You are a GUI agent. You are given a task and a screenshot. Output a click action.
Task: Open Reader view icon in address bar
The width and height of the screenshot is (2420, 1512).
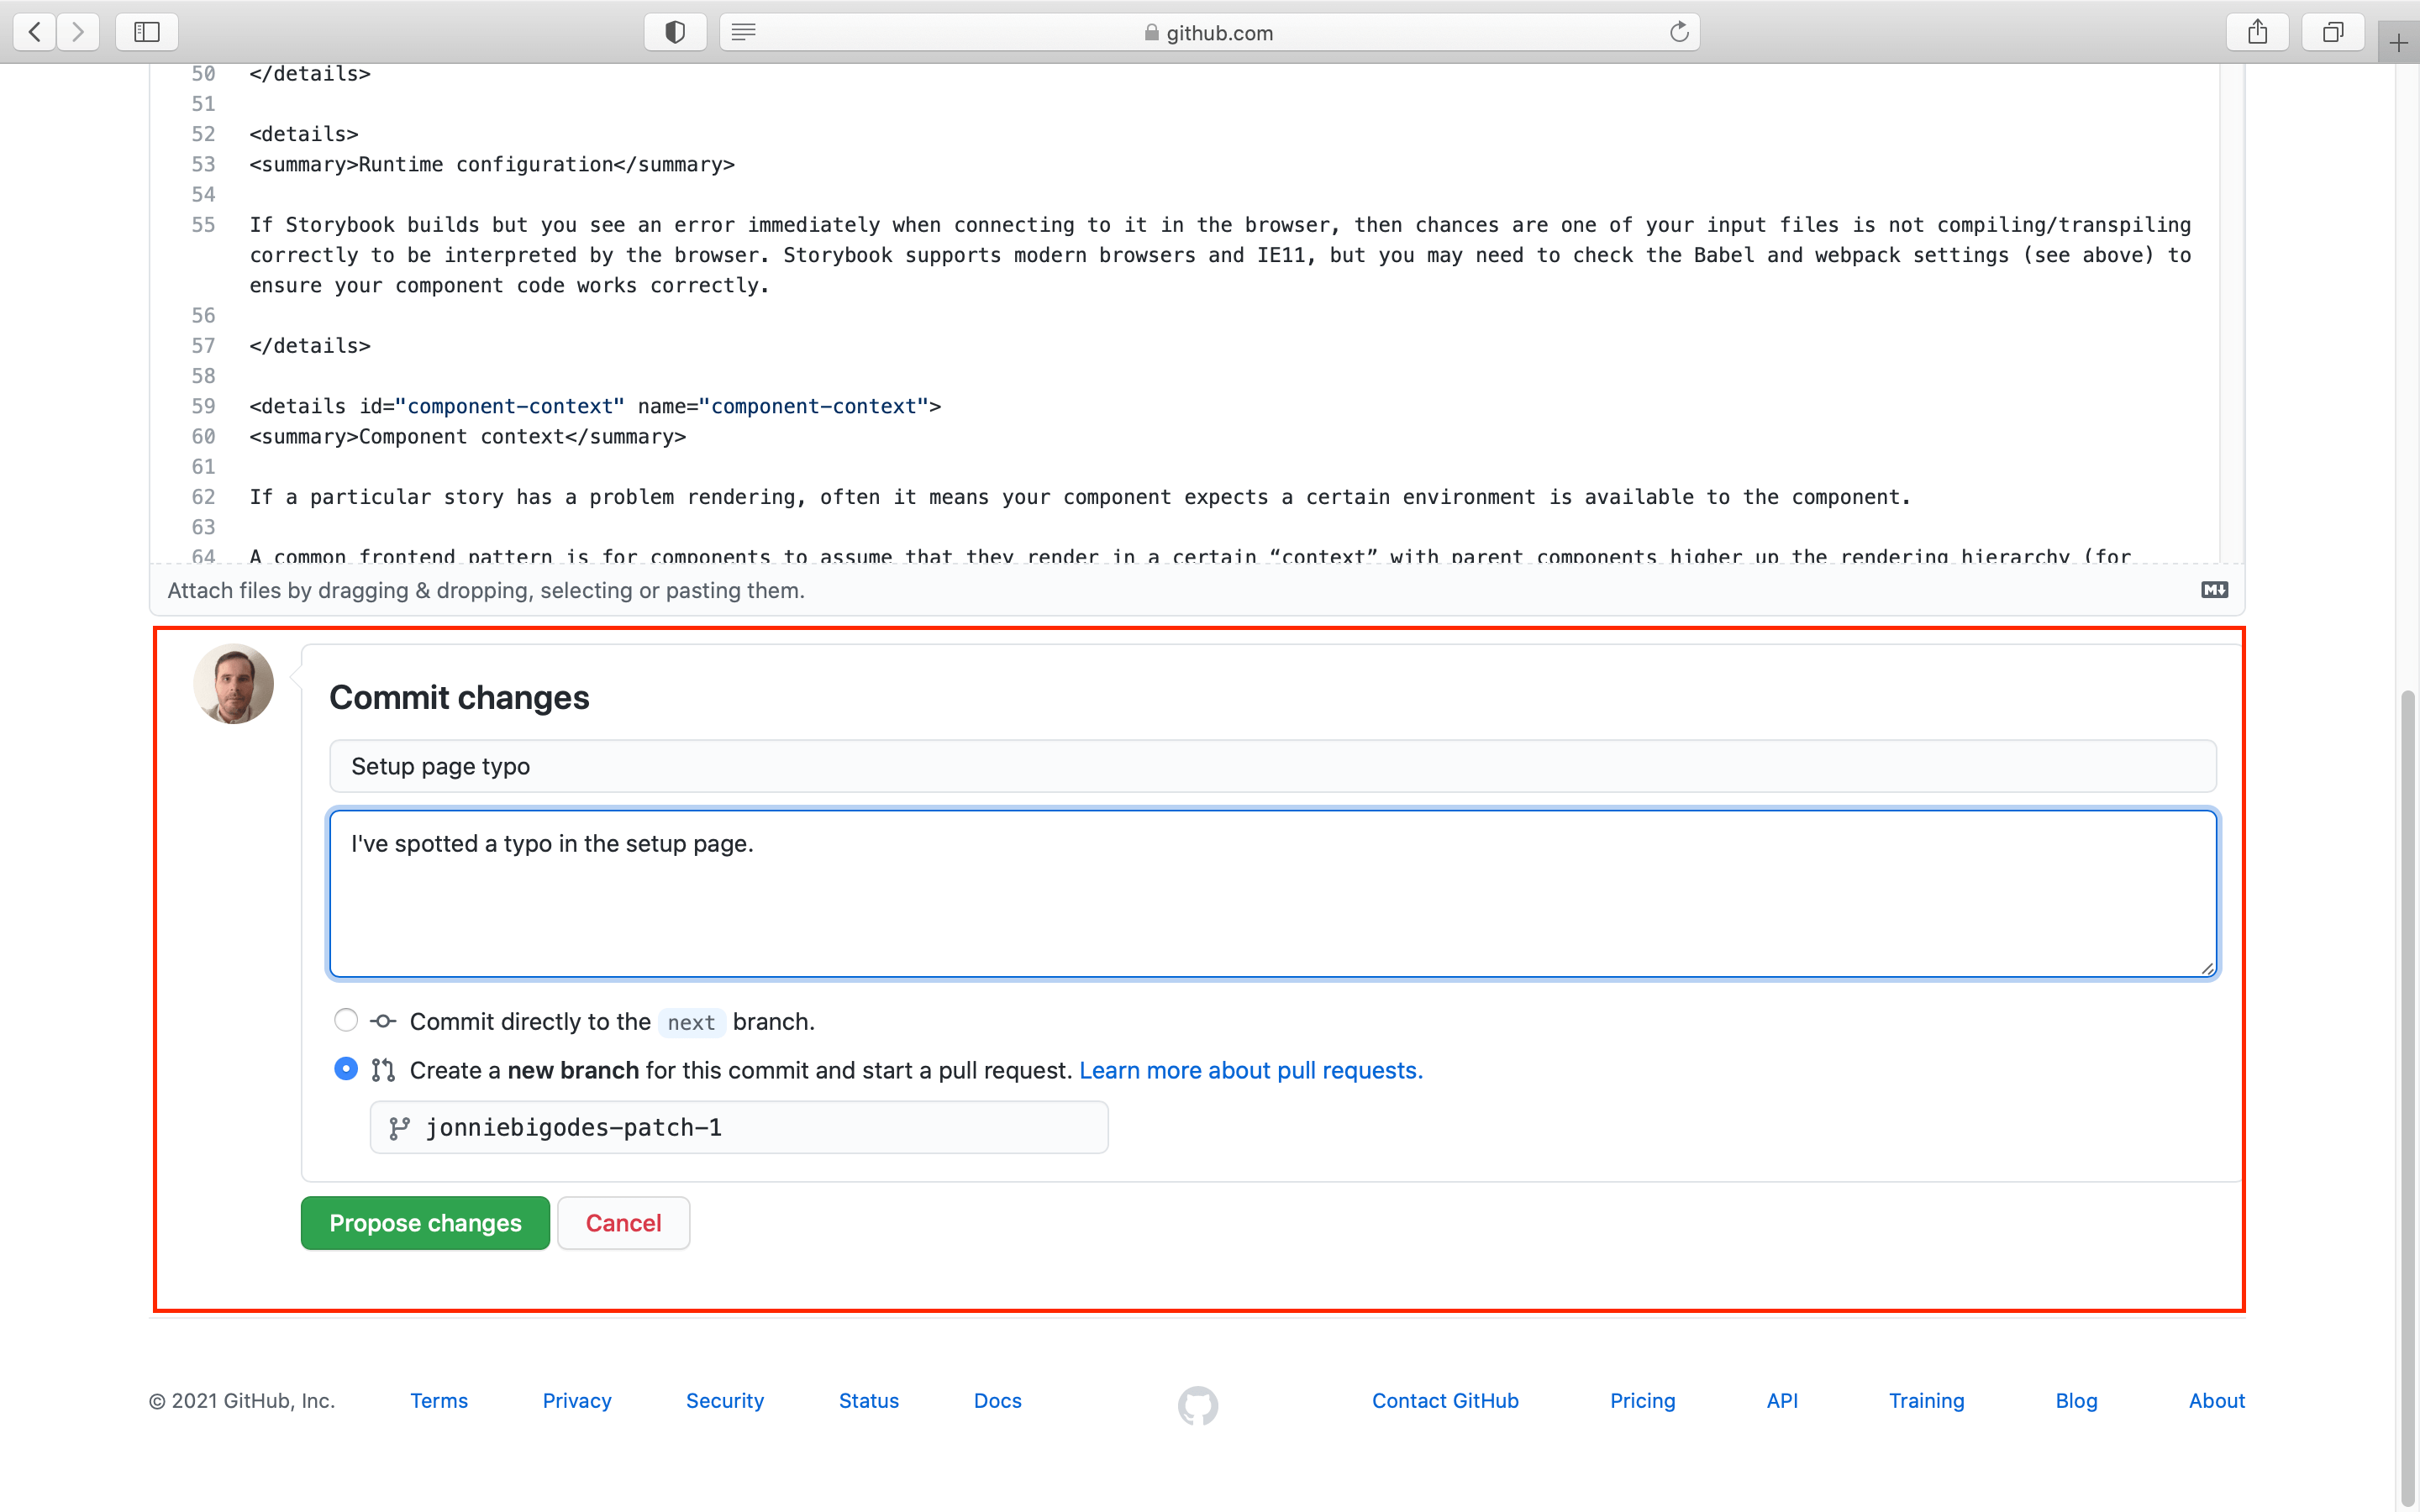click(x=743, y=32)
